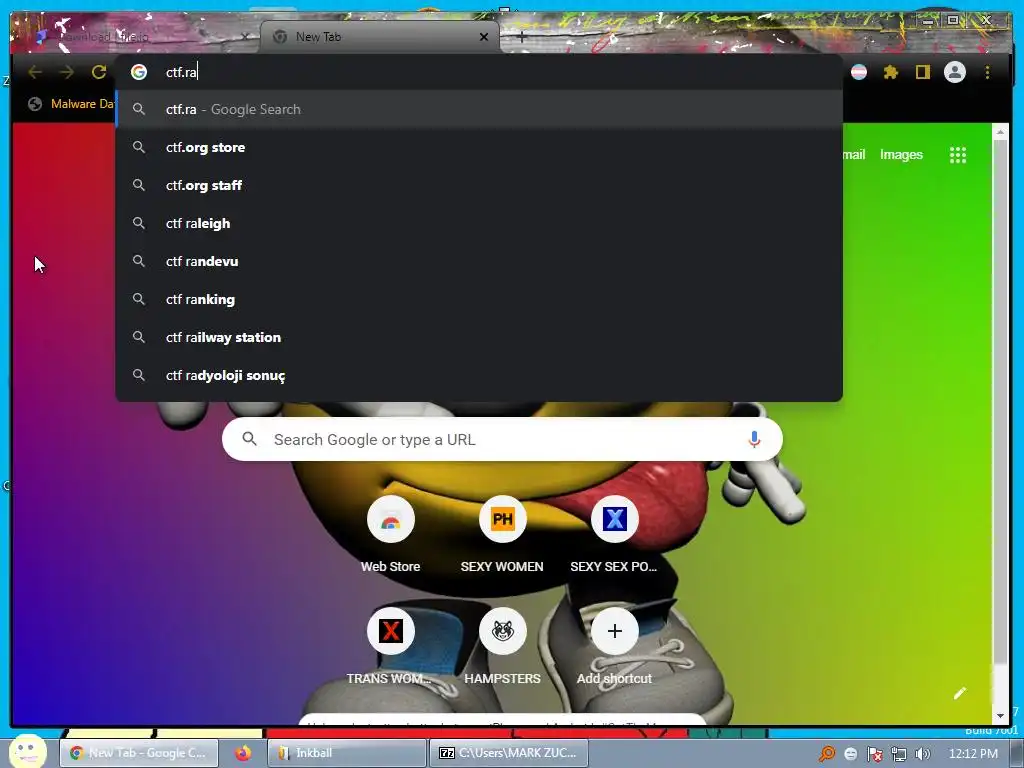
Task: Select 'ctf railway station' suggestion
Action: click(479, 337)
